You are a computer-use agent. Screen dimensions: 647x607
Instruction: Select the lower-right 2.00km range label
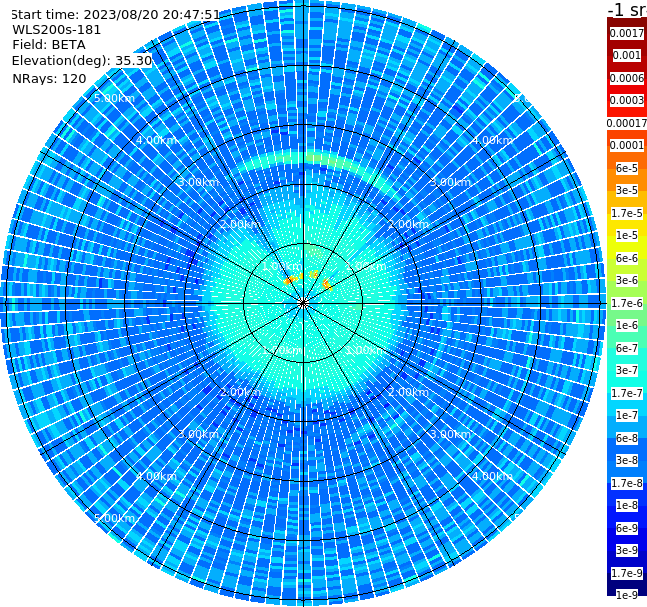tap(408, 392)
